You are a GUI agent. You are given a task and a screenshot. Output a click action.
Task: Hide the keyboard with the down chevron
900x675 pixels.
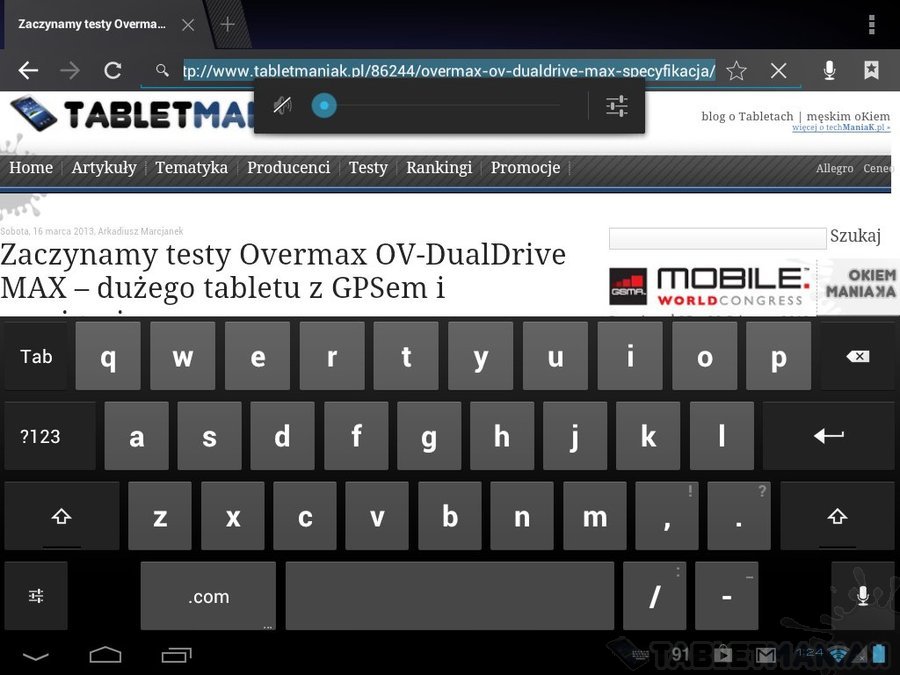pos(36,655)
